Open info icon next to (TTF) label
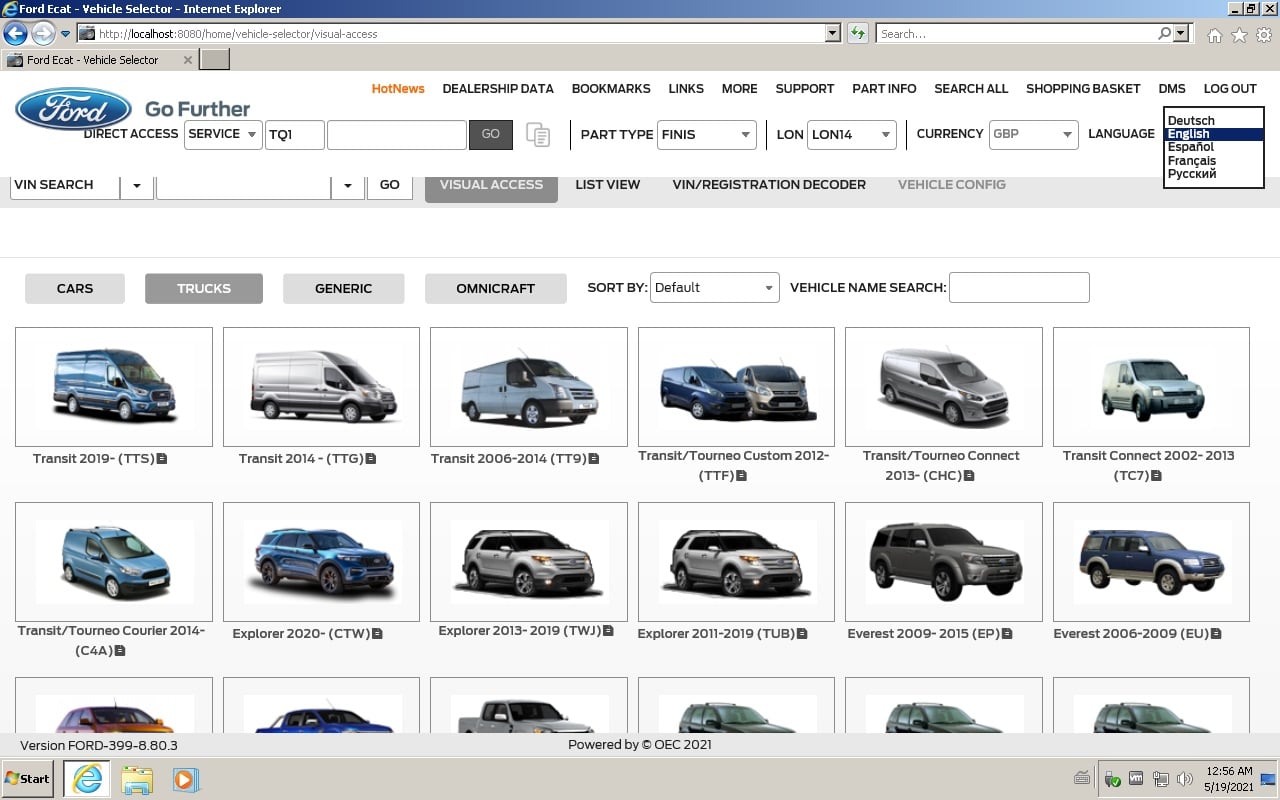The height and width of the screenshot is (800, 1280). click(742, 476)
